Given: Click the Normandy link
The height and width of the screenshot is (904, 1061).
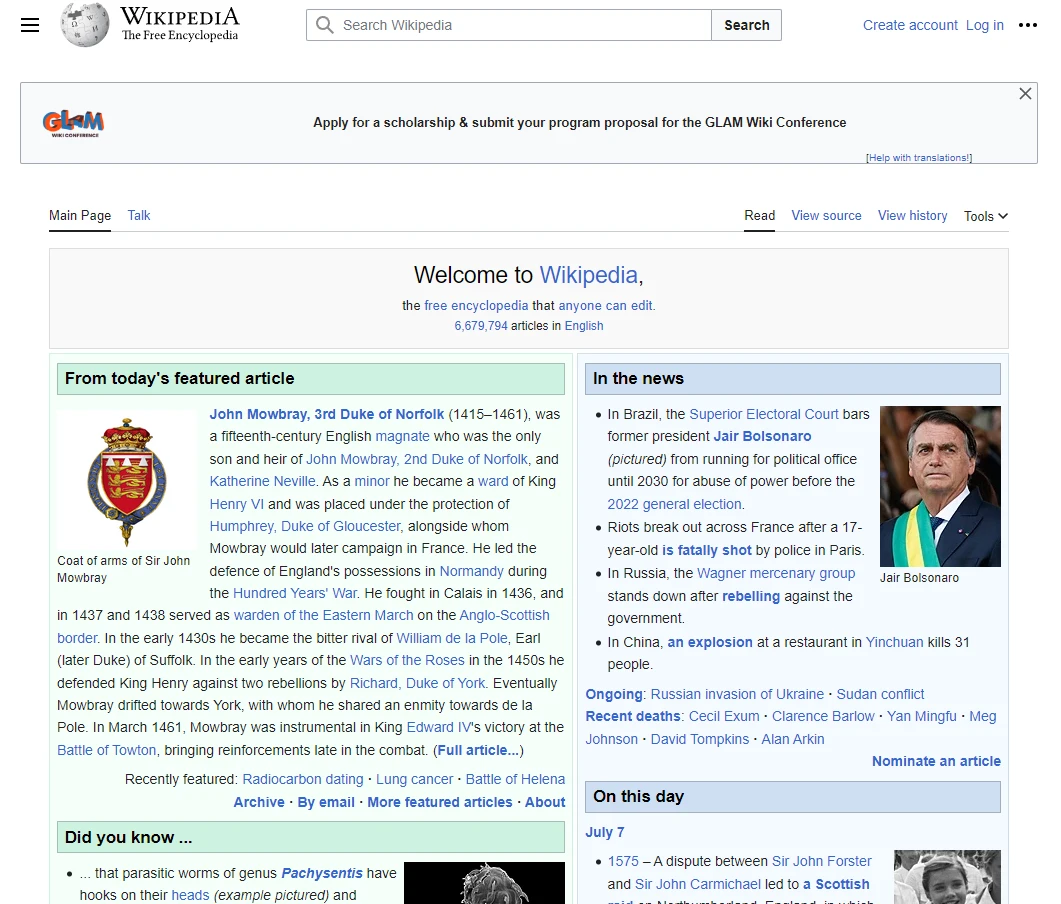Looking at the screenshot, I should tap(472, 571).
